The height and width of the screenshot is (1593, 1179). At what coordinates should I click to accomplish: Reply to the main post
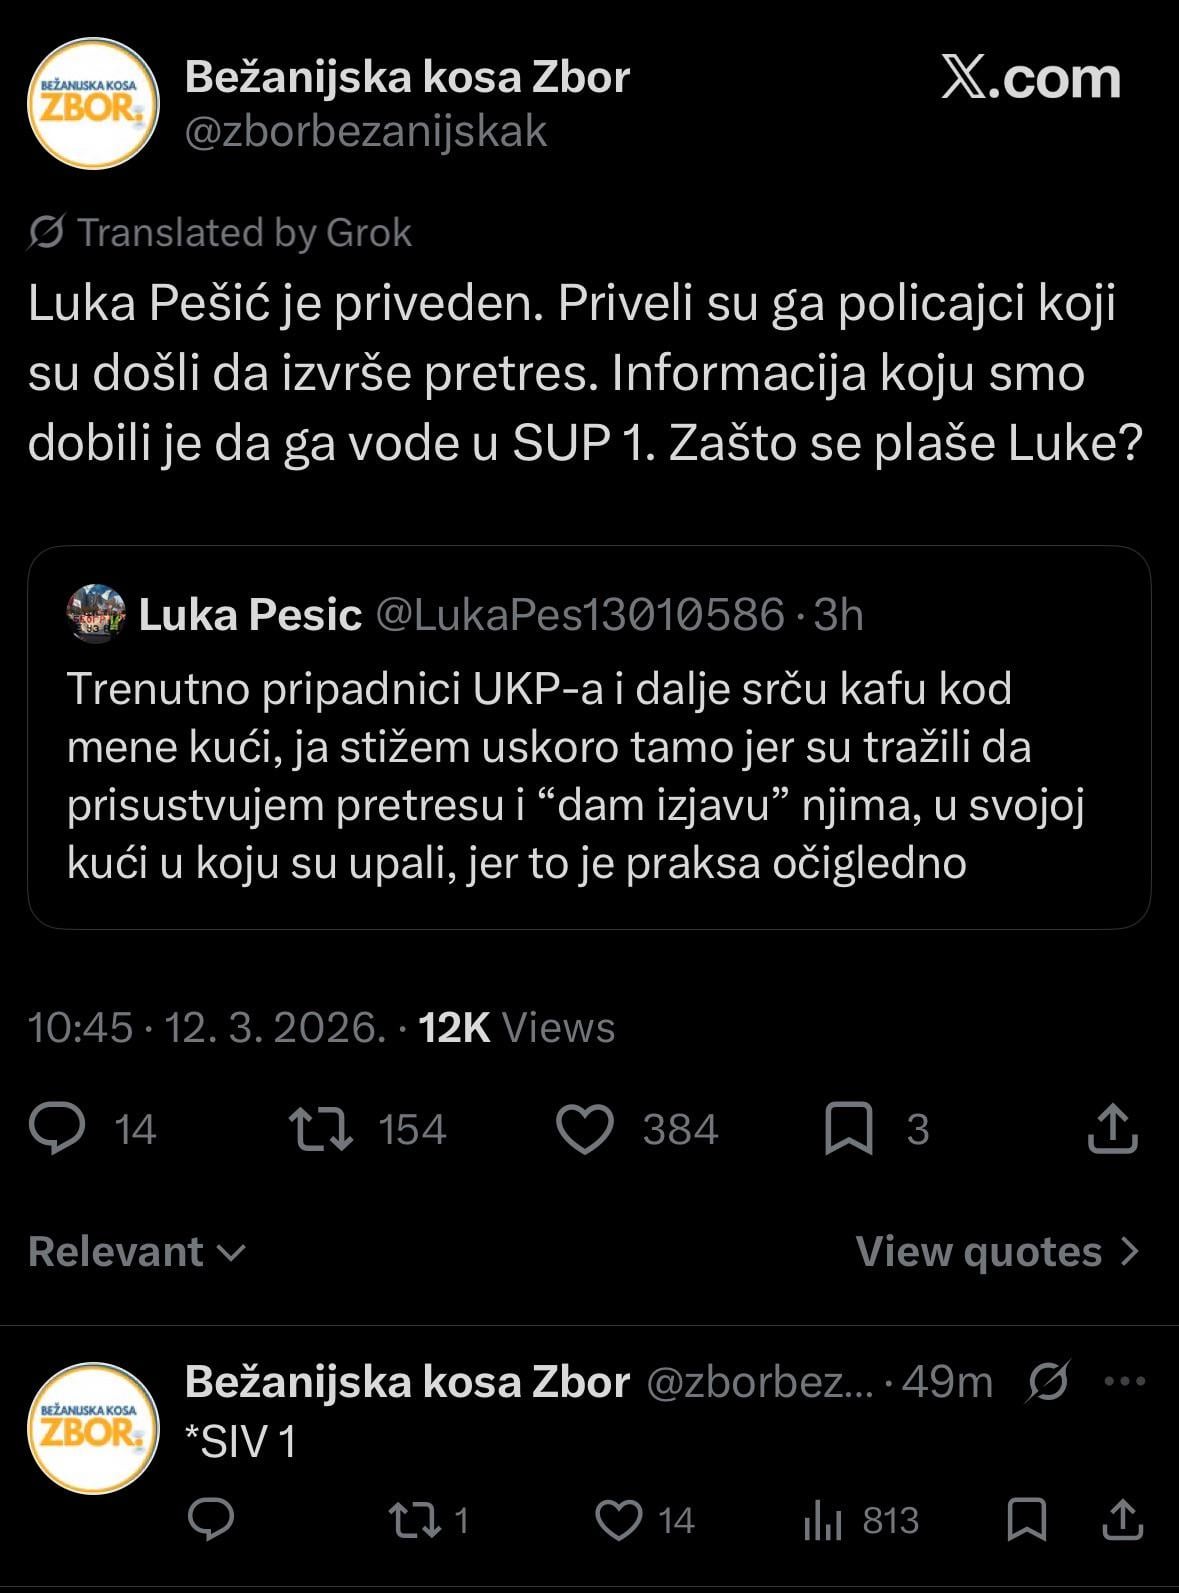(x=57, y=1129)
